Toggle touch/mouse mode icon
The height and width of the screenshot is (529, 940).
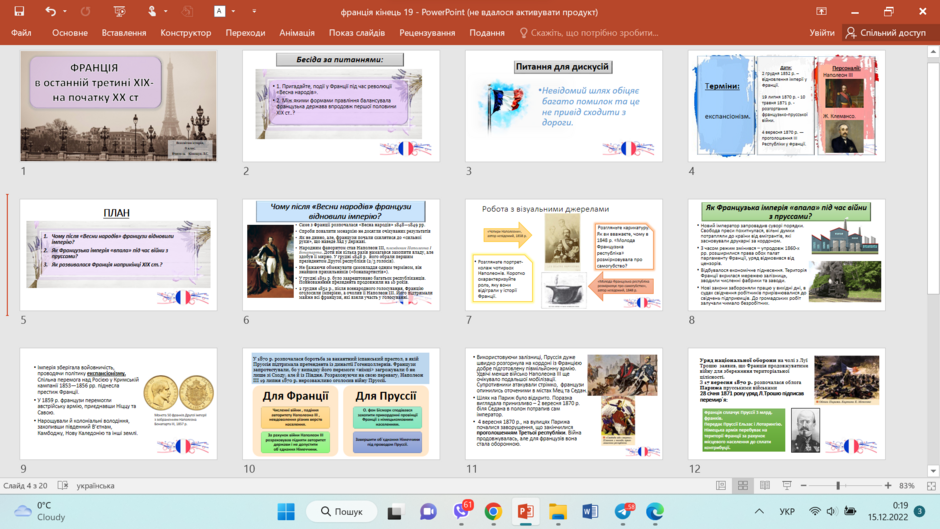[x=152, y=11]
